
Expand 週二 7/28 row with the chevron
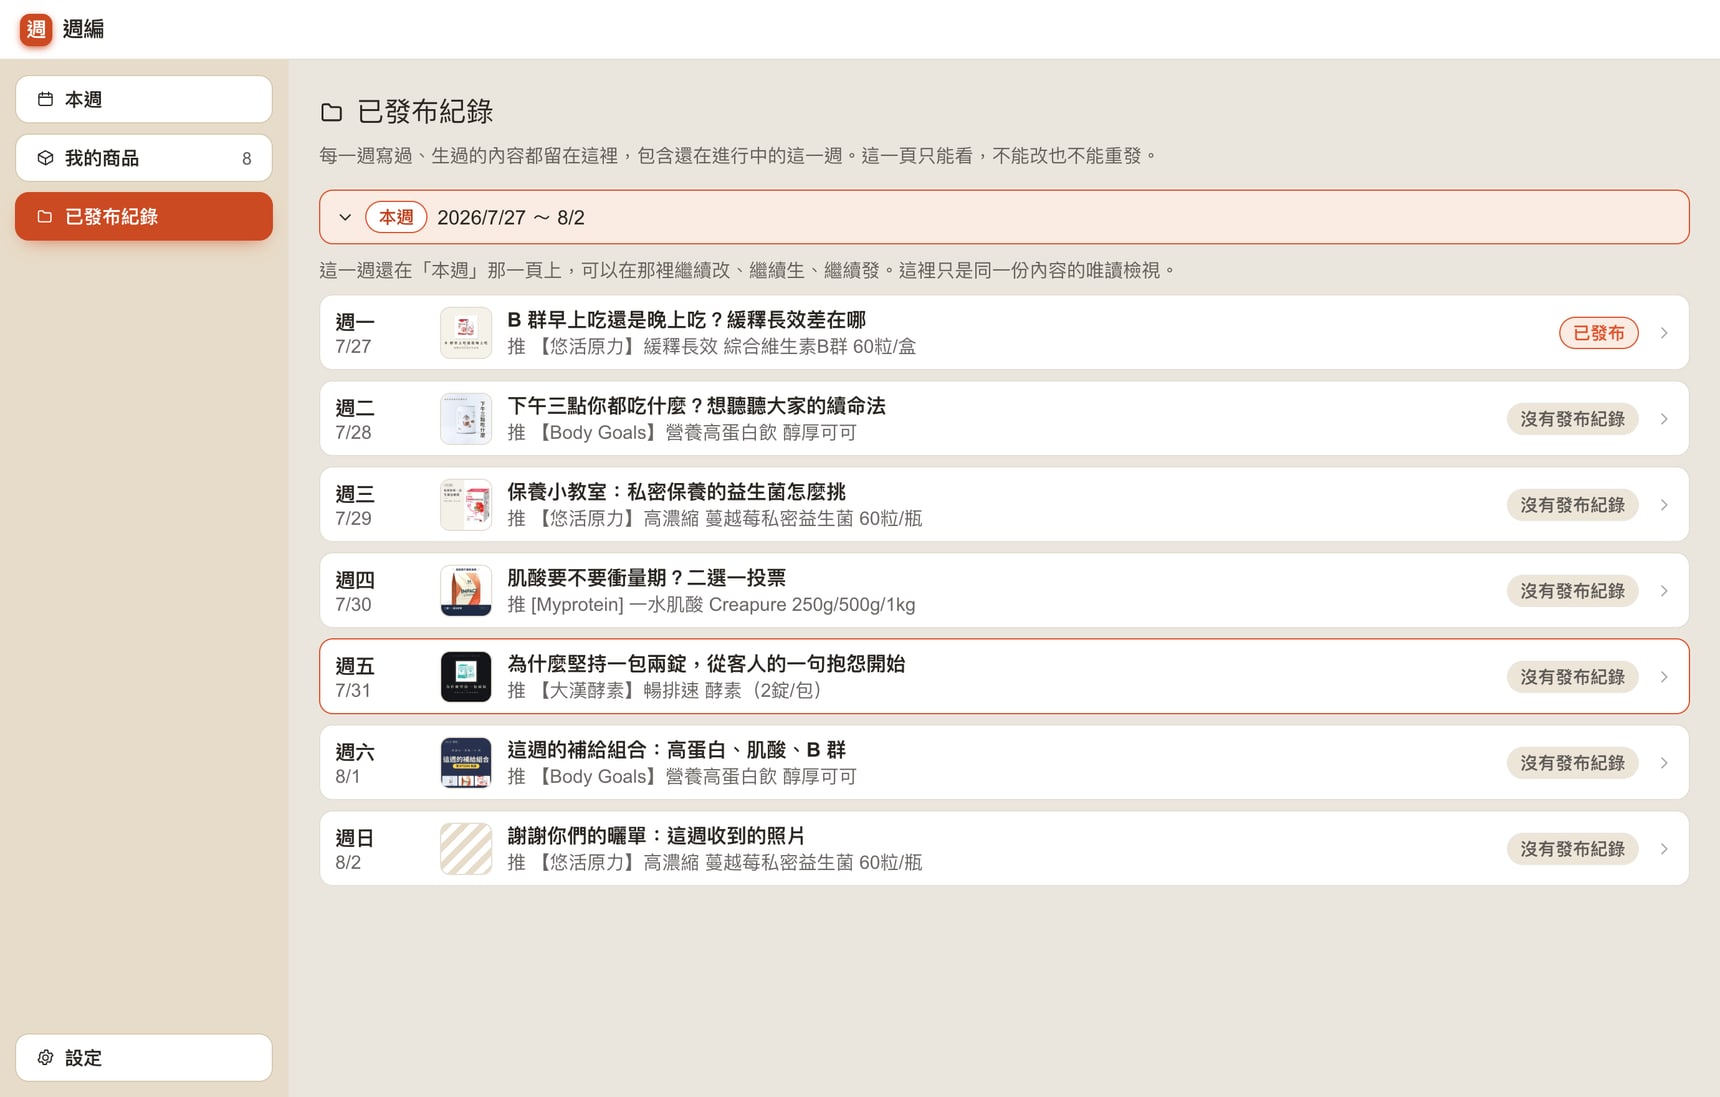[x=1664, y=419]
